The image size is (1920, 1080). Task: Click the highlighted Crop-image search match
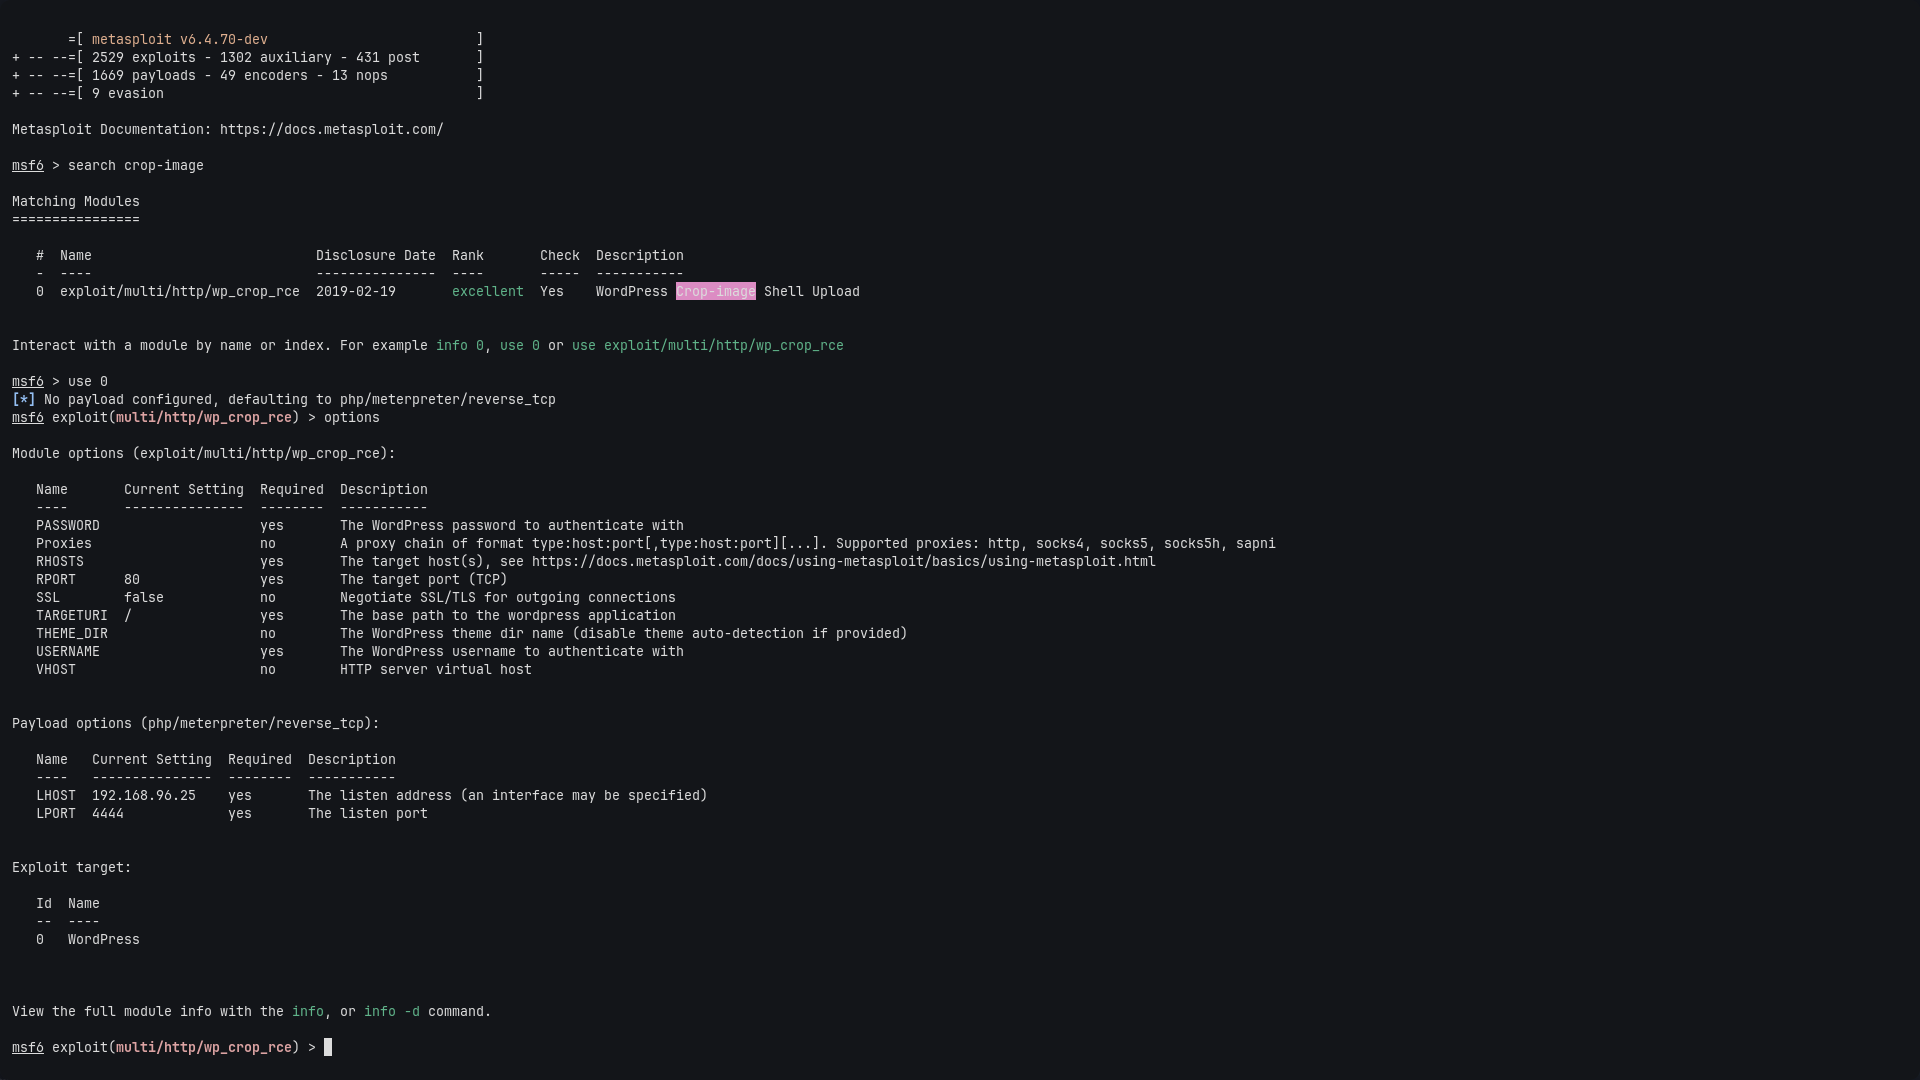(x=715, y=292)
